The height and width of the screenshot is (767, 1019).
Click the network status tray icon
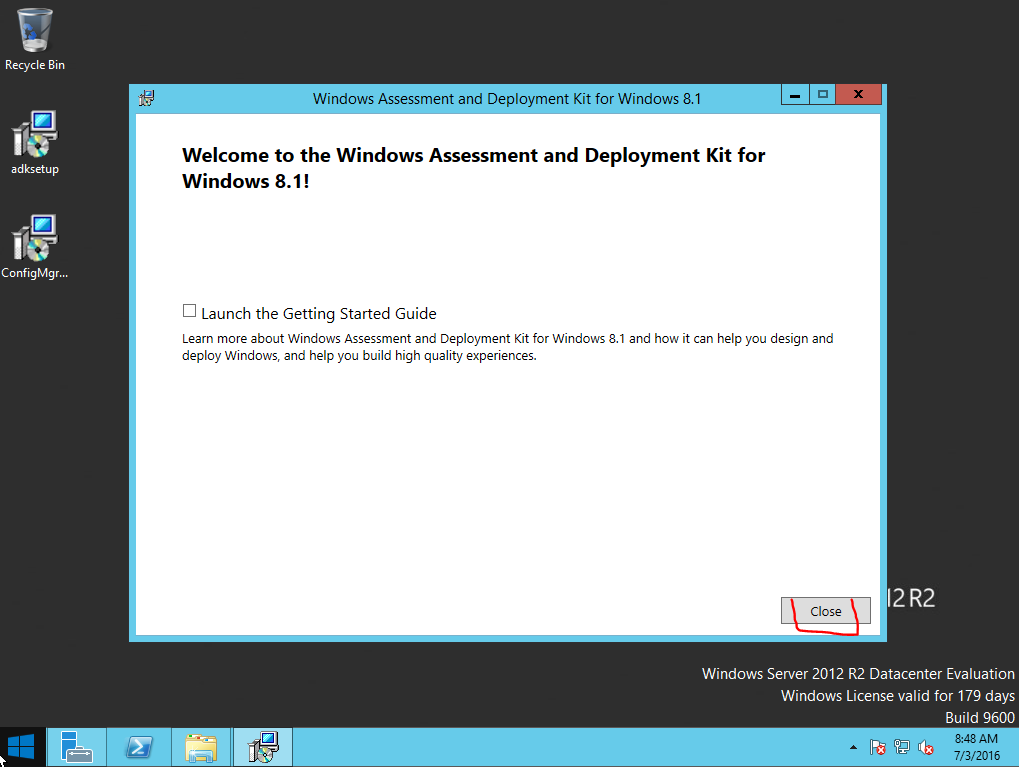coord(901,748)
